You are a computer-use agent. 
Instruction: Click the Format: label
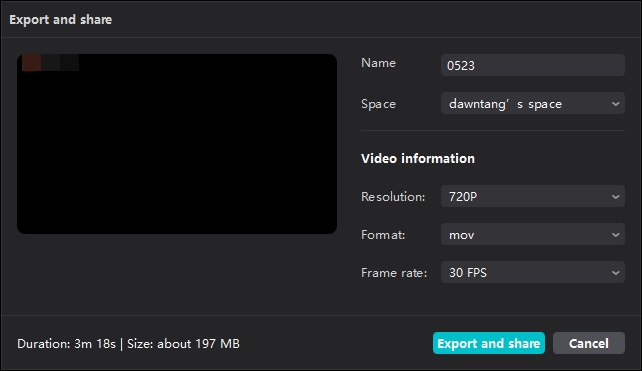pos(383,235)
